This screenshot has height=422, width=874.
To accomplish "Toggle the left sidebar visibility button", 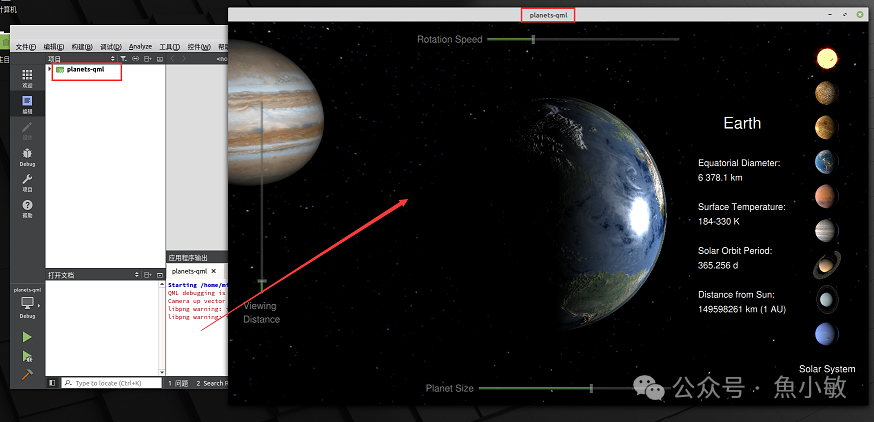I will point(52,383).
